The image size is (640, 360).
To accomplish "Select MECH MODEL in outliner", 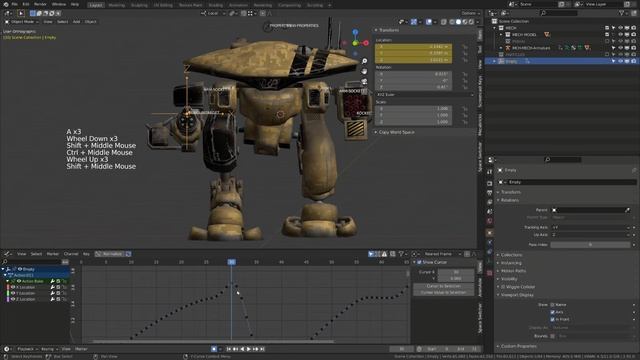I will [x=524, y=35].
